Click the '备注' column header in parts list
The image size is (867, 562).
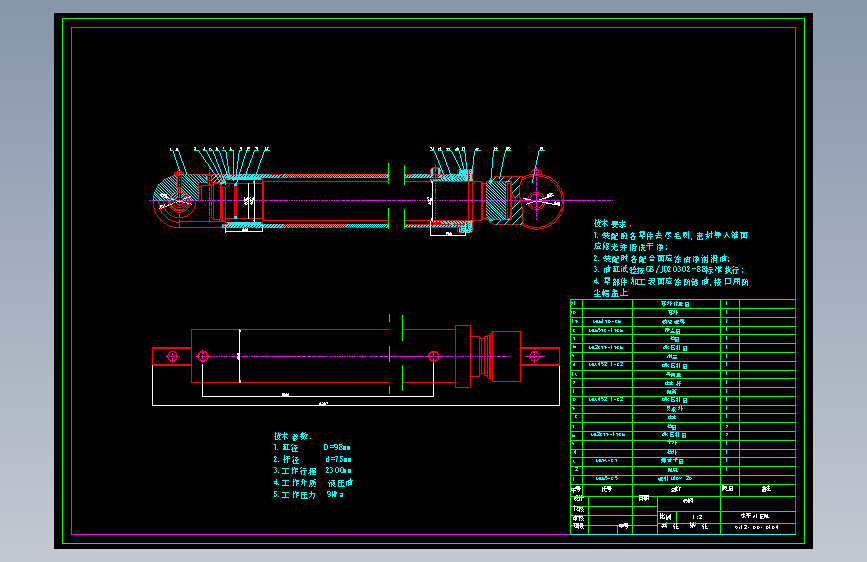(766, 489)
